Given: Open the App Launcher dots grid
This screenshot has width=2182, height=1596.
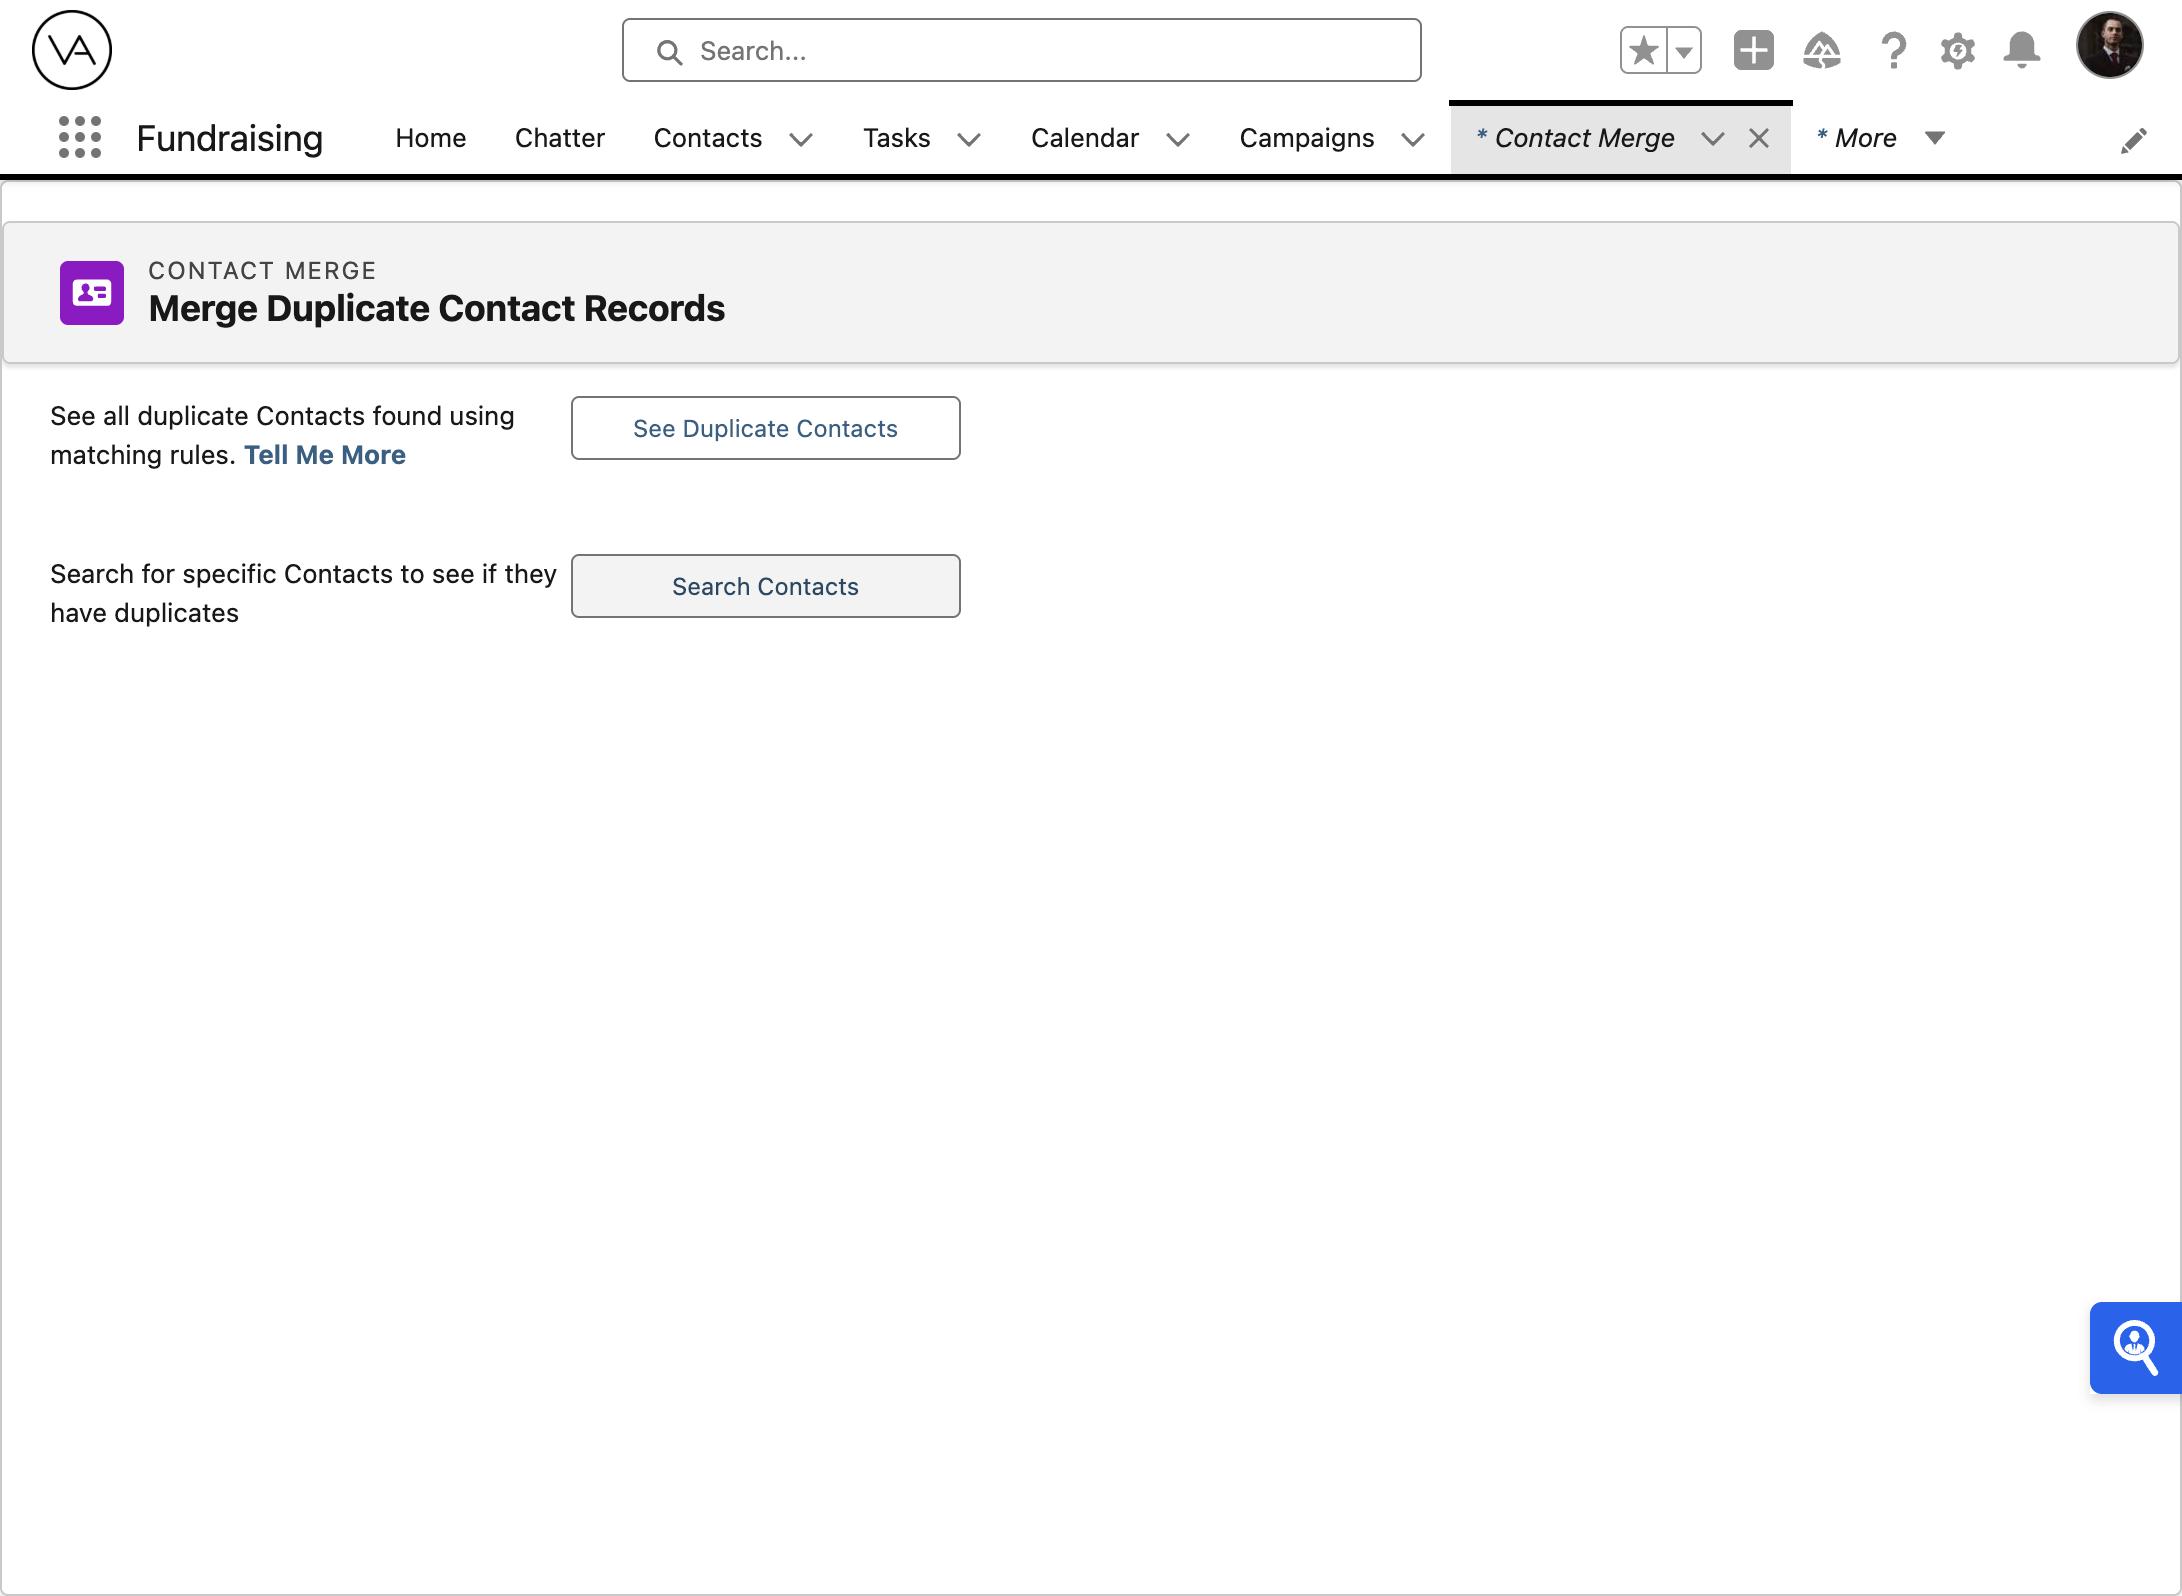Looking at the screenshot, I should [80, 137].
